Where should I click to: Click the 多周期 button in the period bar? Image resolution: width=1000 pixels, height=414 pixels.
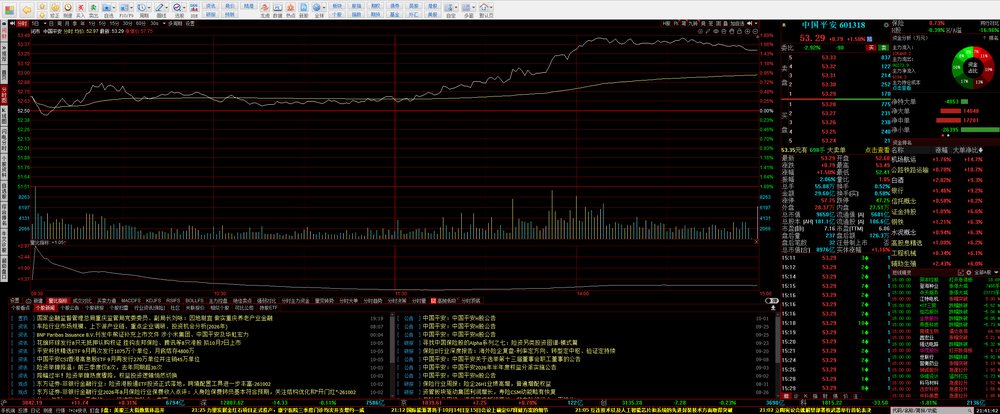click(x=175, y=23)
